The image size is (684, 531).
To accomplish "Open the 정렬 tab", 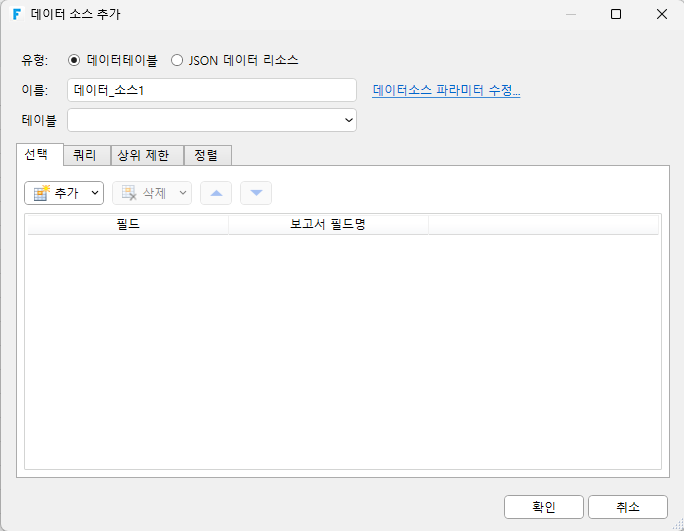I will 208,155.
